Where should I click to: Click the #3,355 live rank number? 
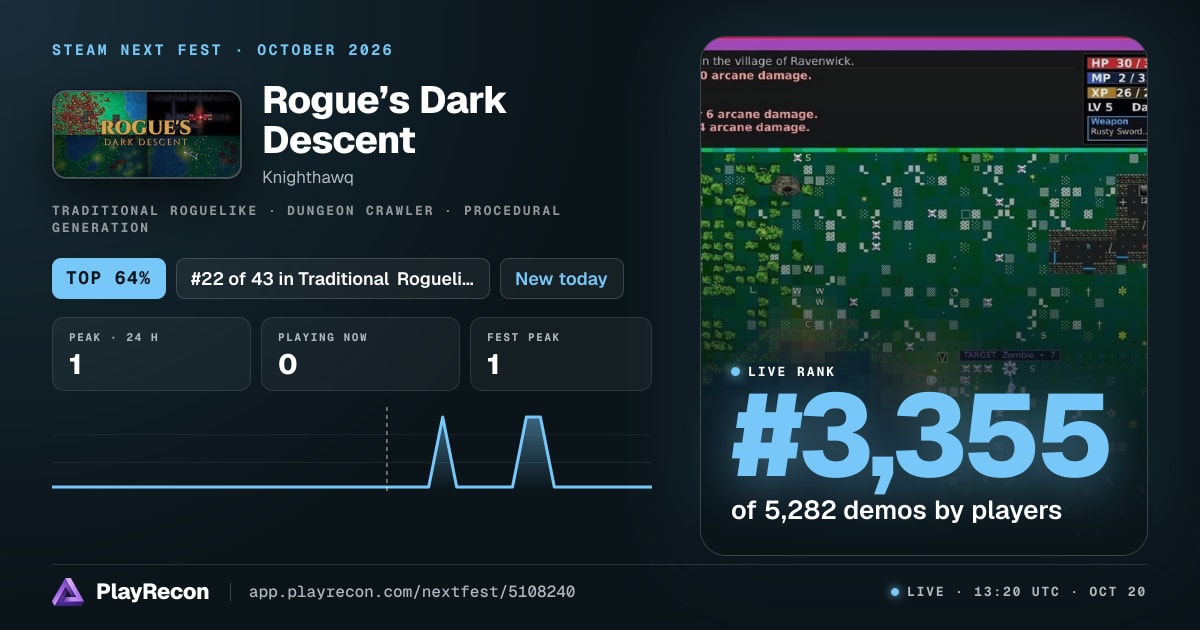(x=920, y=437)
